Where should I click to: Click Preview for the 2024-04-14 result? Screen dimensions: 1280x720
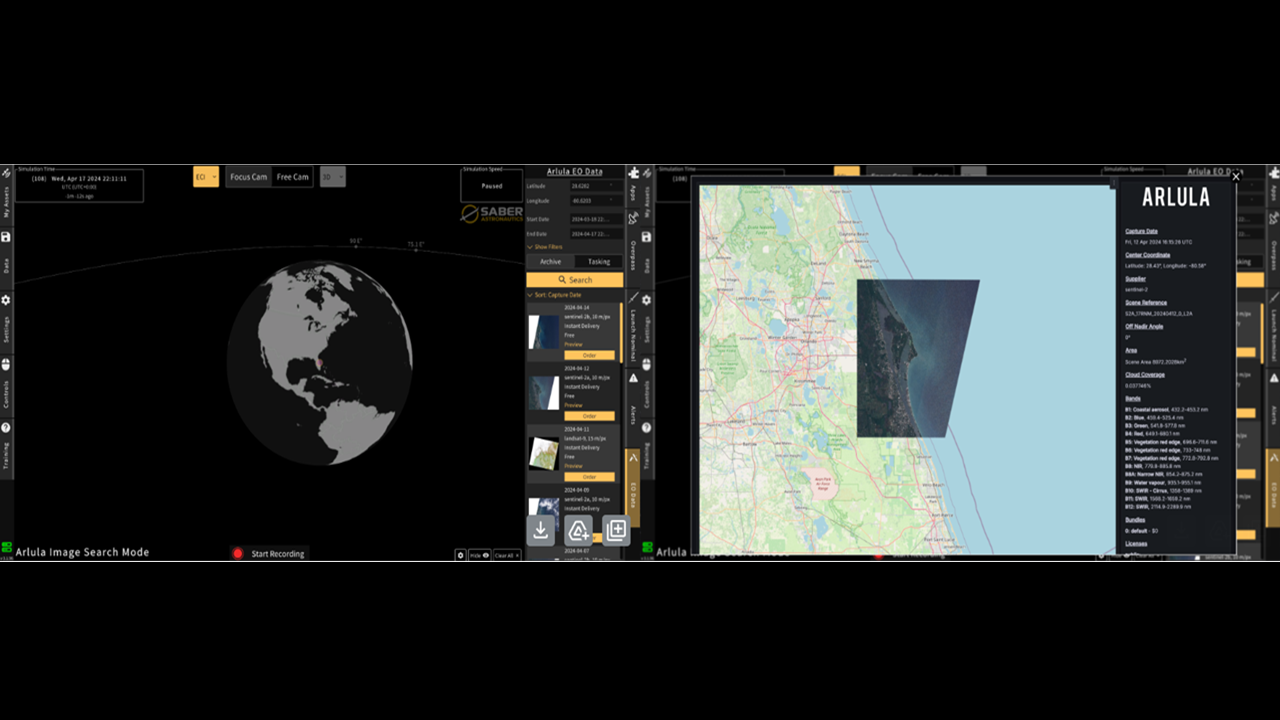point(573,344)
